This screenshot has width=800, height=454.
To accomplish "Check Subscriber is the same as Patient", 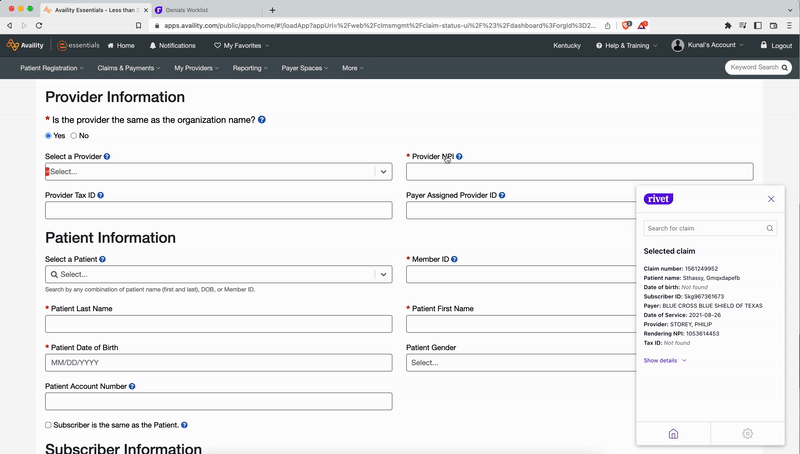I will click(x=48, y=425).
